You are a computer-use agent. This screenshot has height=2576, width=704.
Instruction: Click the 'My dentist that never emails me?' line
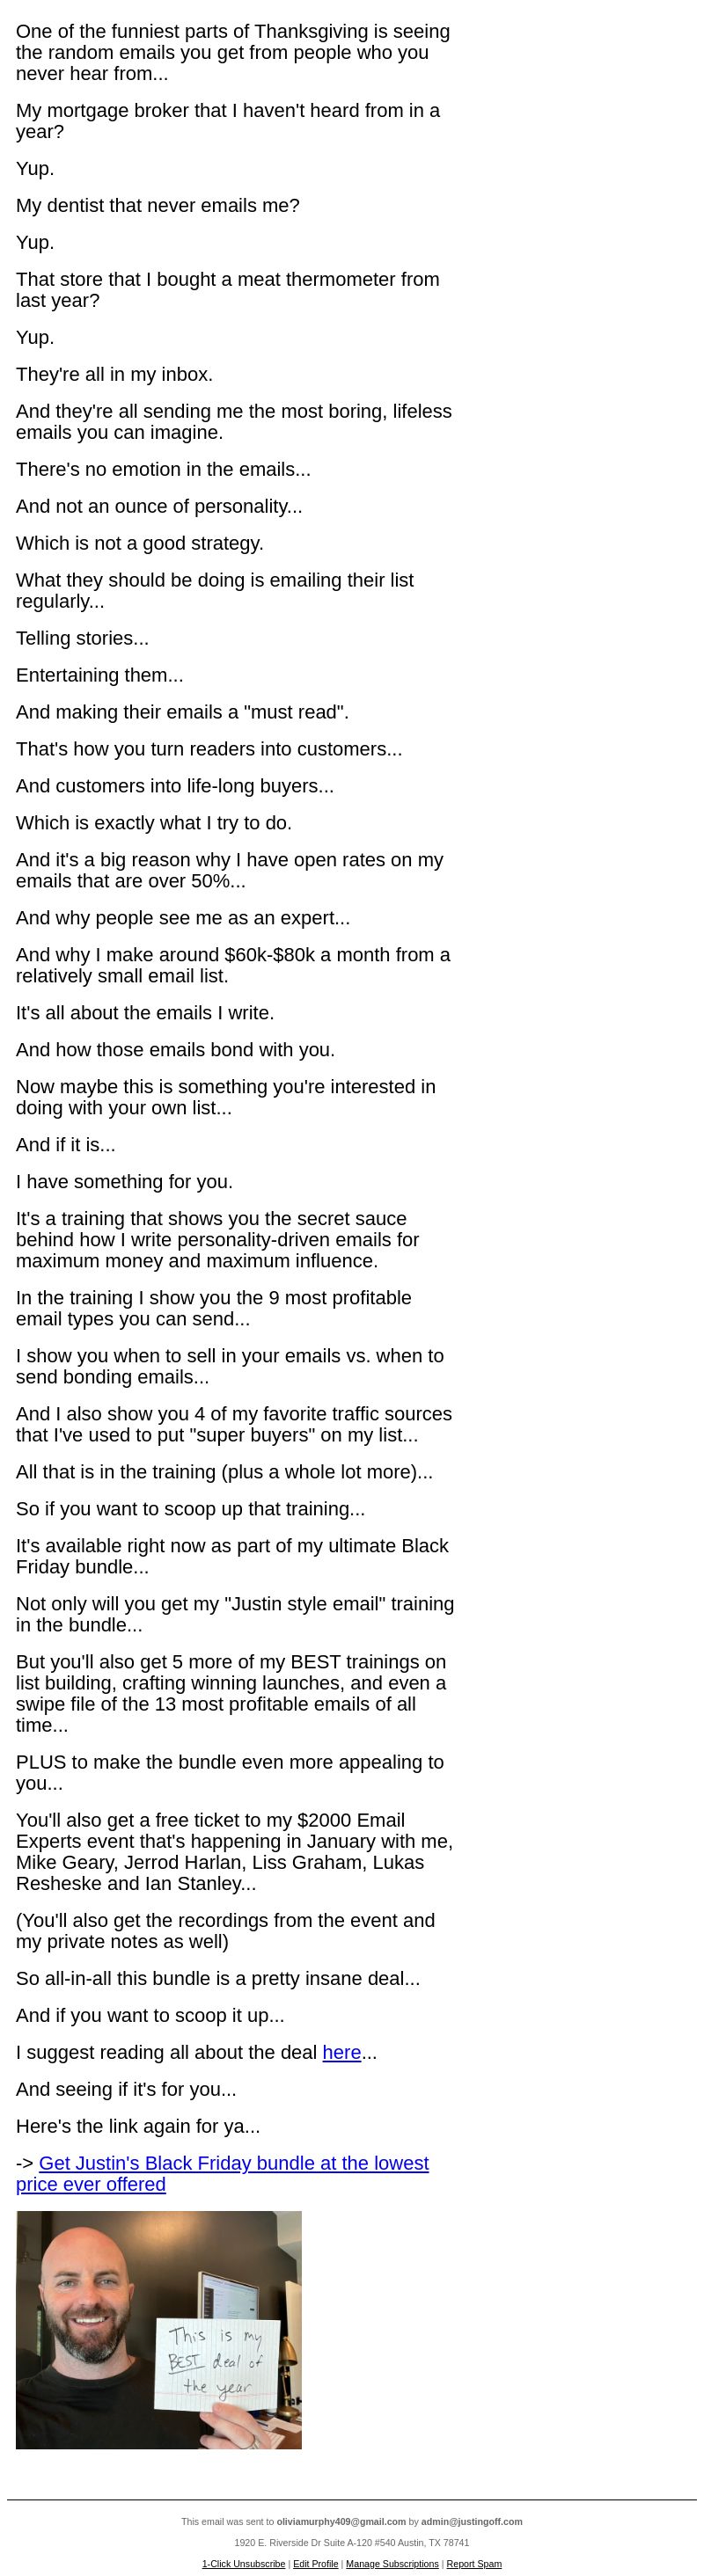pos(158,205)
